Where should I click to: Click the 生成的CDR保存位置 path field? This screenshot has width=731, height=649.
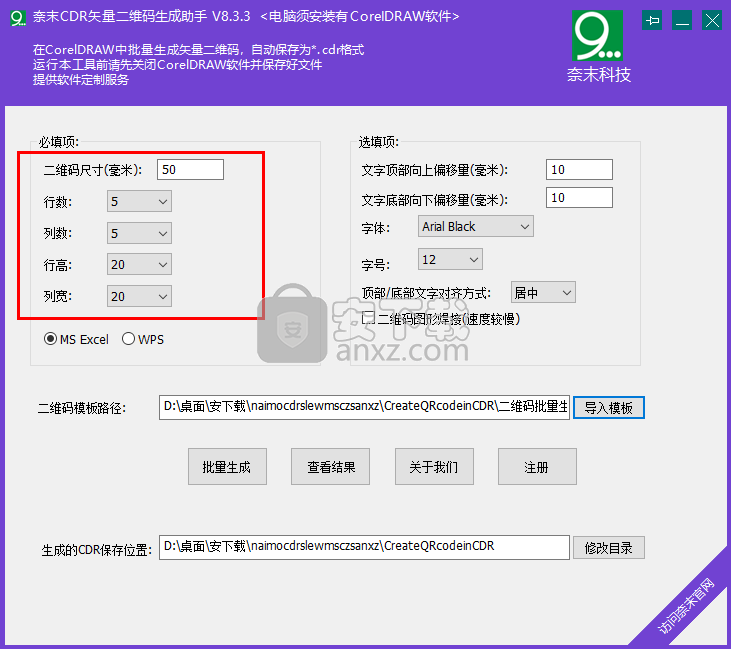pyautogui.click(x=364, y=547)
